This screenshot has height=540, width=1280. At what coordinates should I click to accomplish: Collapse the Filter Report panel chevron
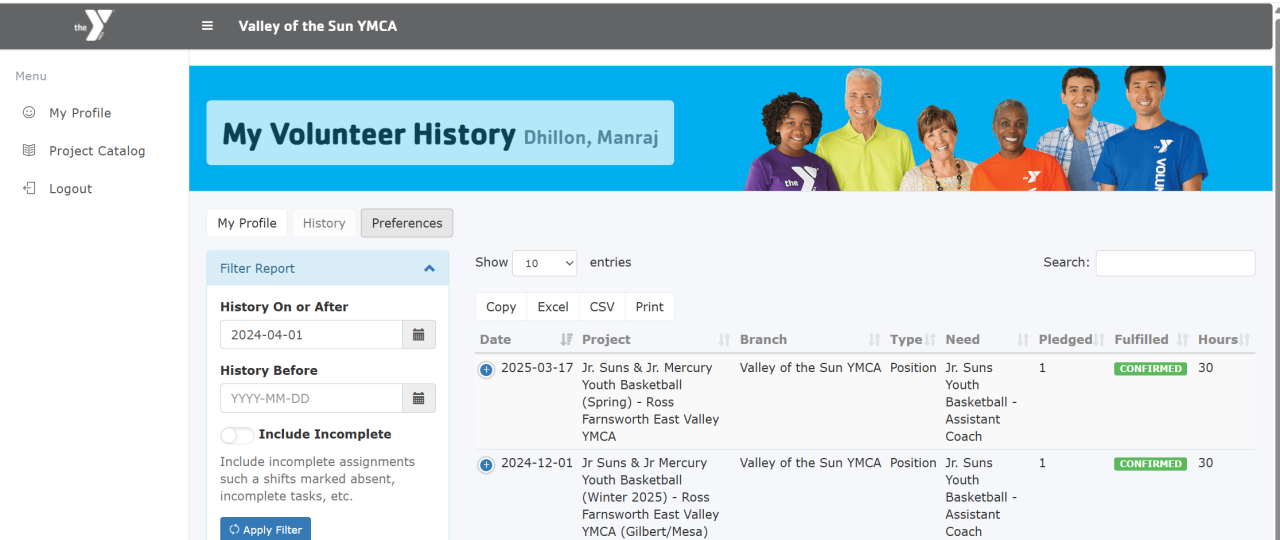(x=429, y=269)
